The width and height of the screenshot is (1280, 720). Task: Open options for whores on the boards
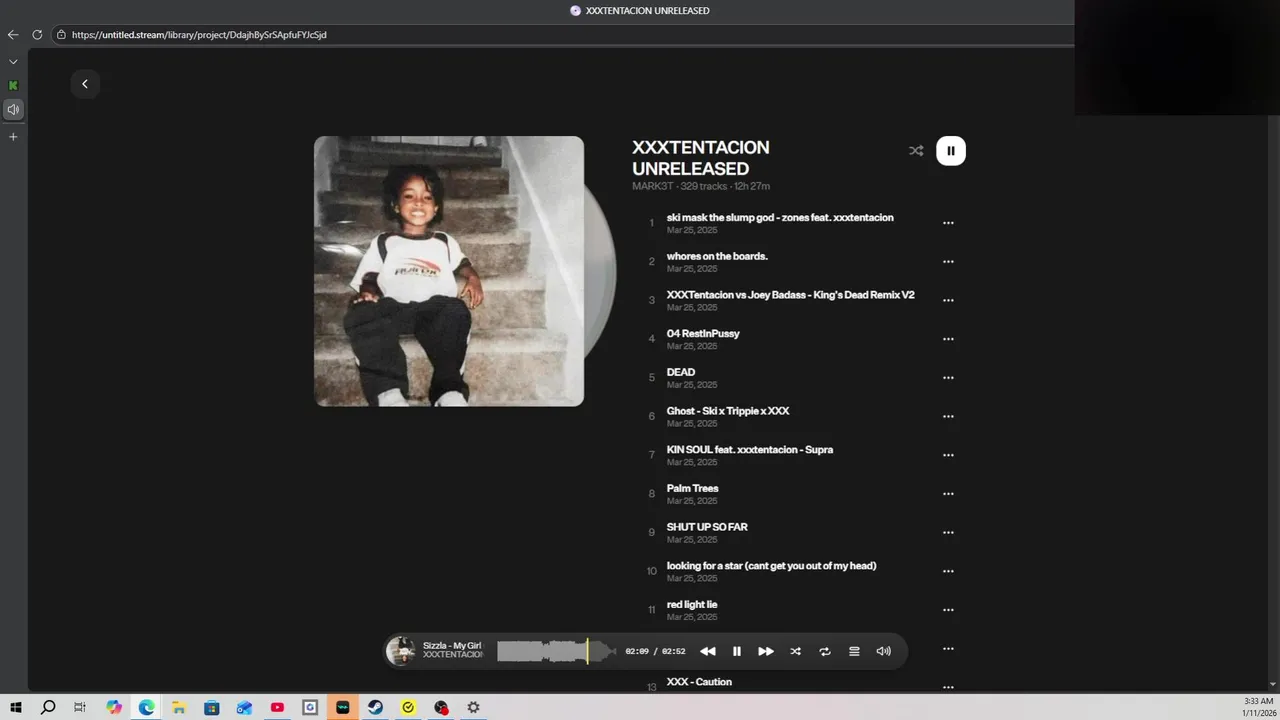pyautogui.click(x=948, y=262)
